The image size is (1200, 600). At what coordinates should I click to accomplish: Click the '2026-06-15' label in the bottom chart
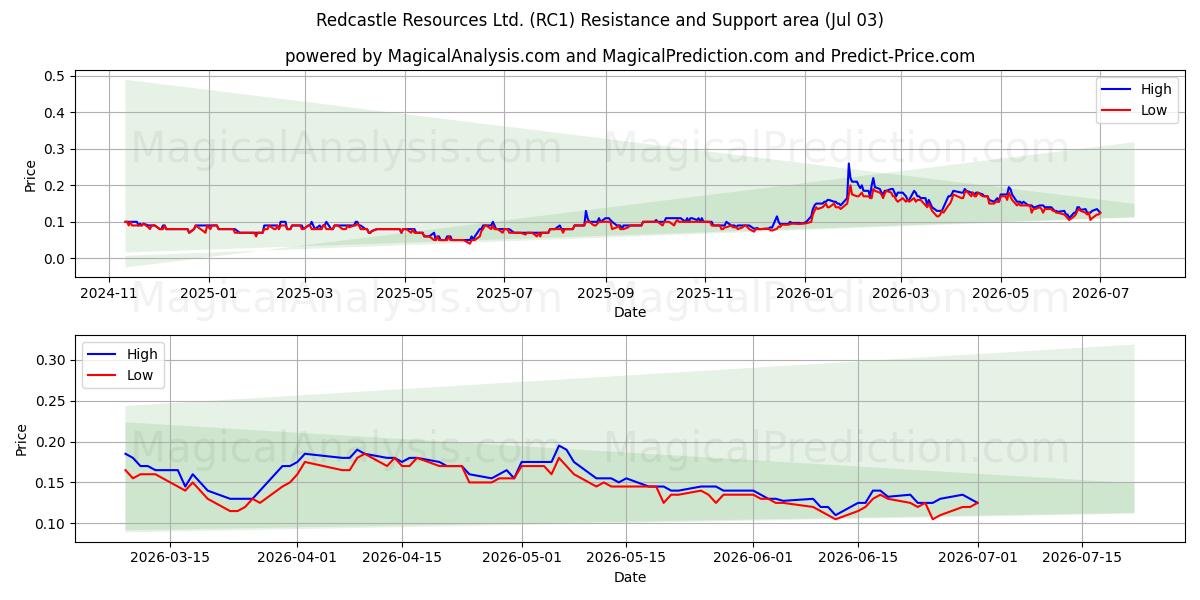tap(859, 559)
